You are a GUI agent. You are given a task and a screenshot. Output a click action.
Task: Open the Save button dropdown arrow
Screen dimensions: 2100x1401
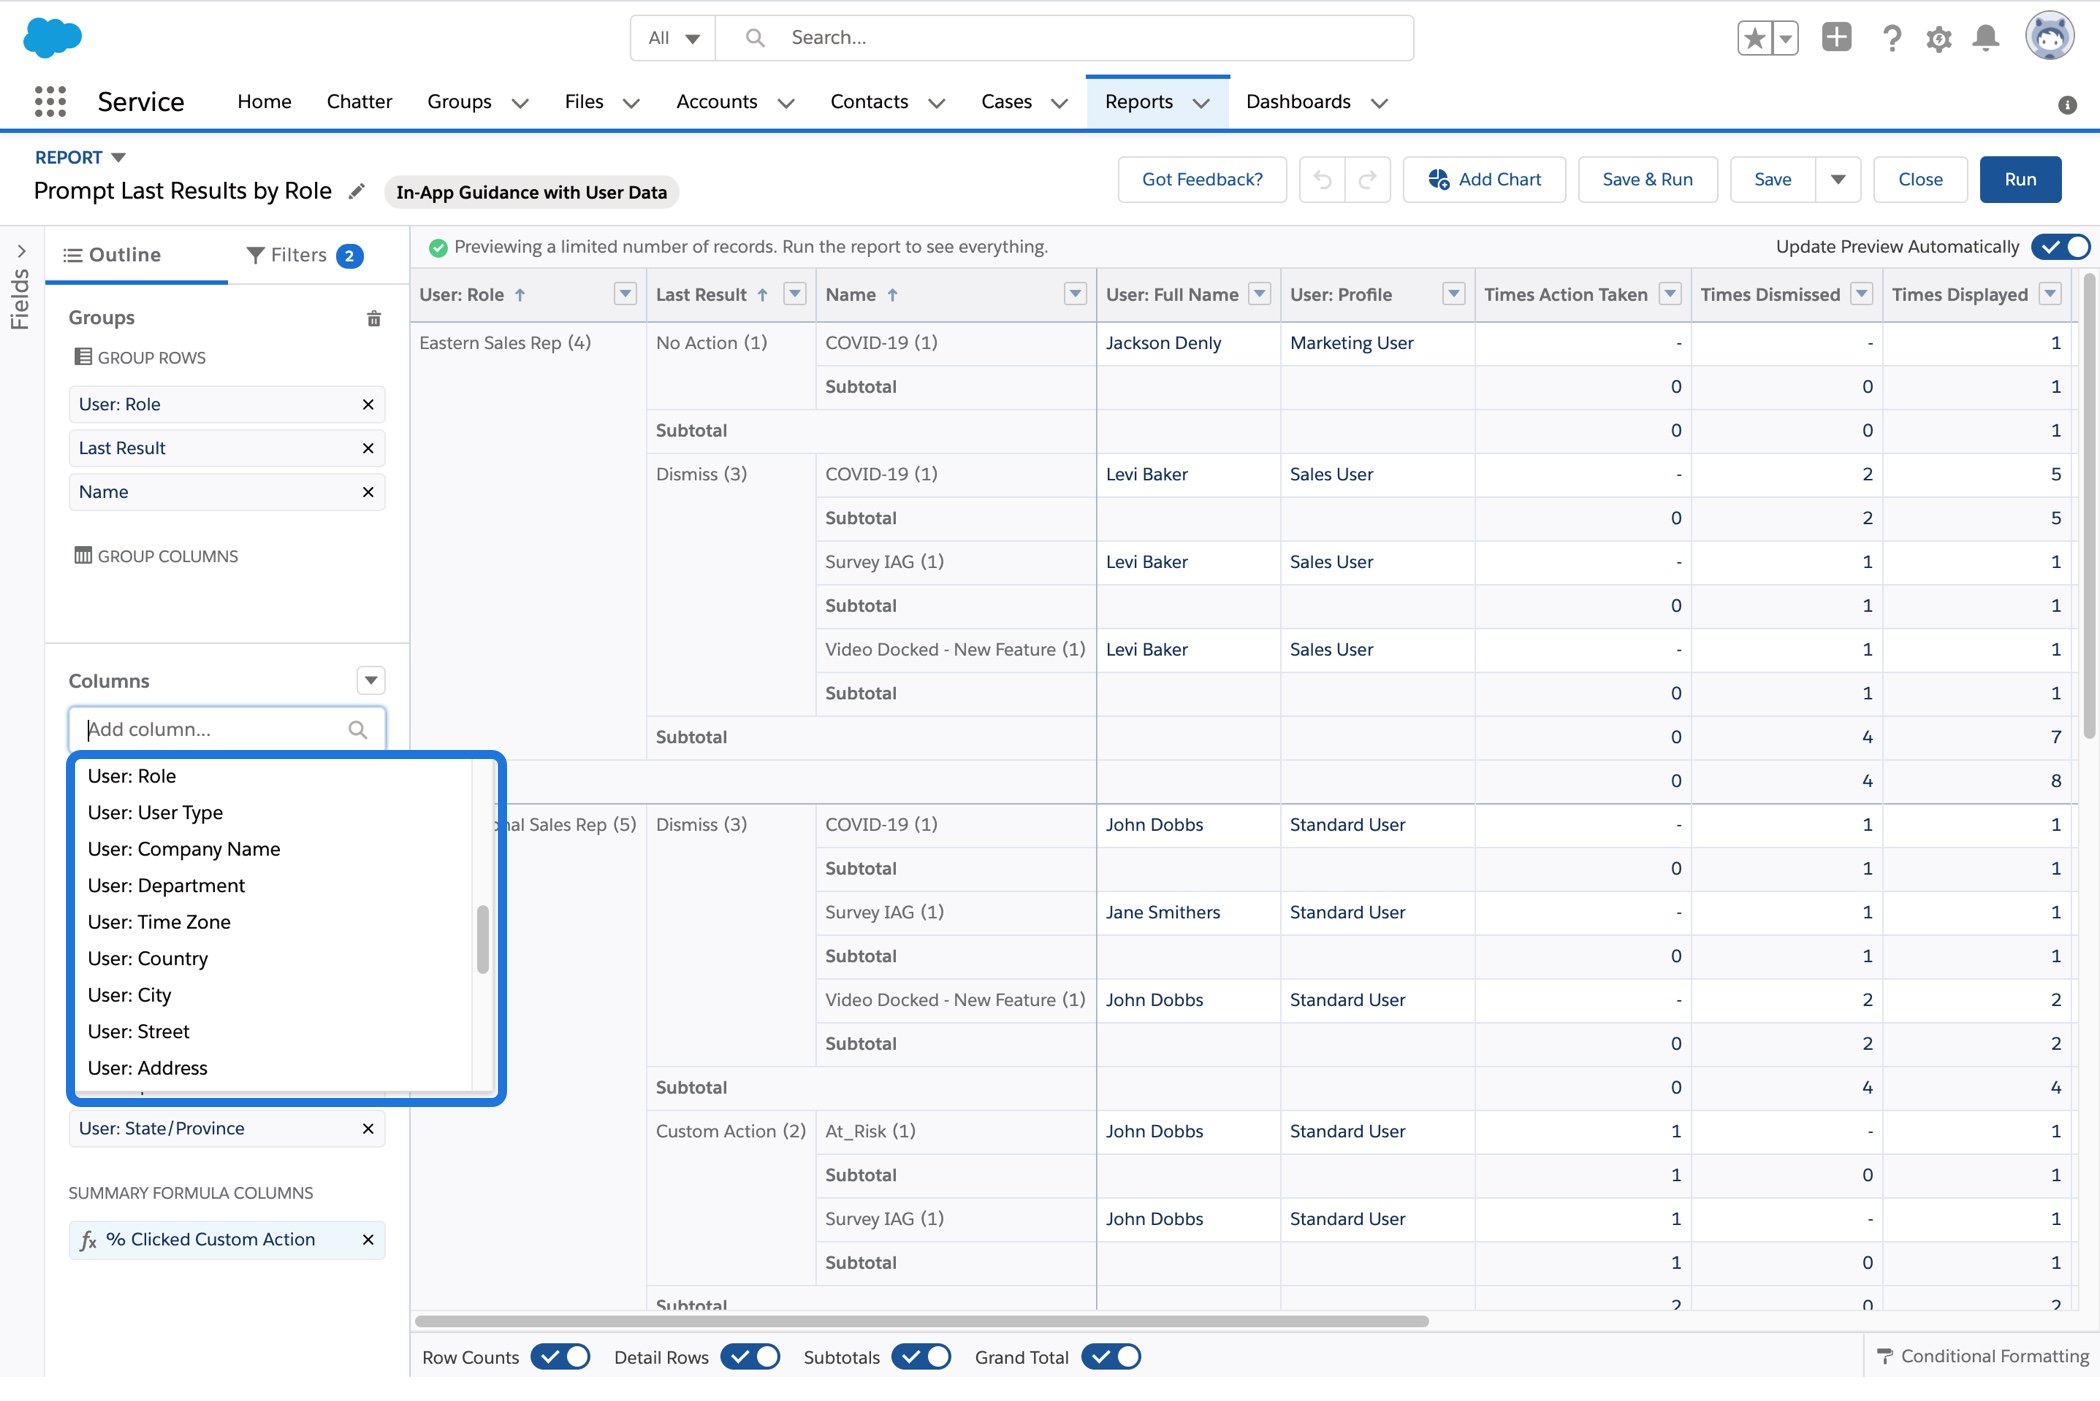[x=1839, y=179]
